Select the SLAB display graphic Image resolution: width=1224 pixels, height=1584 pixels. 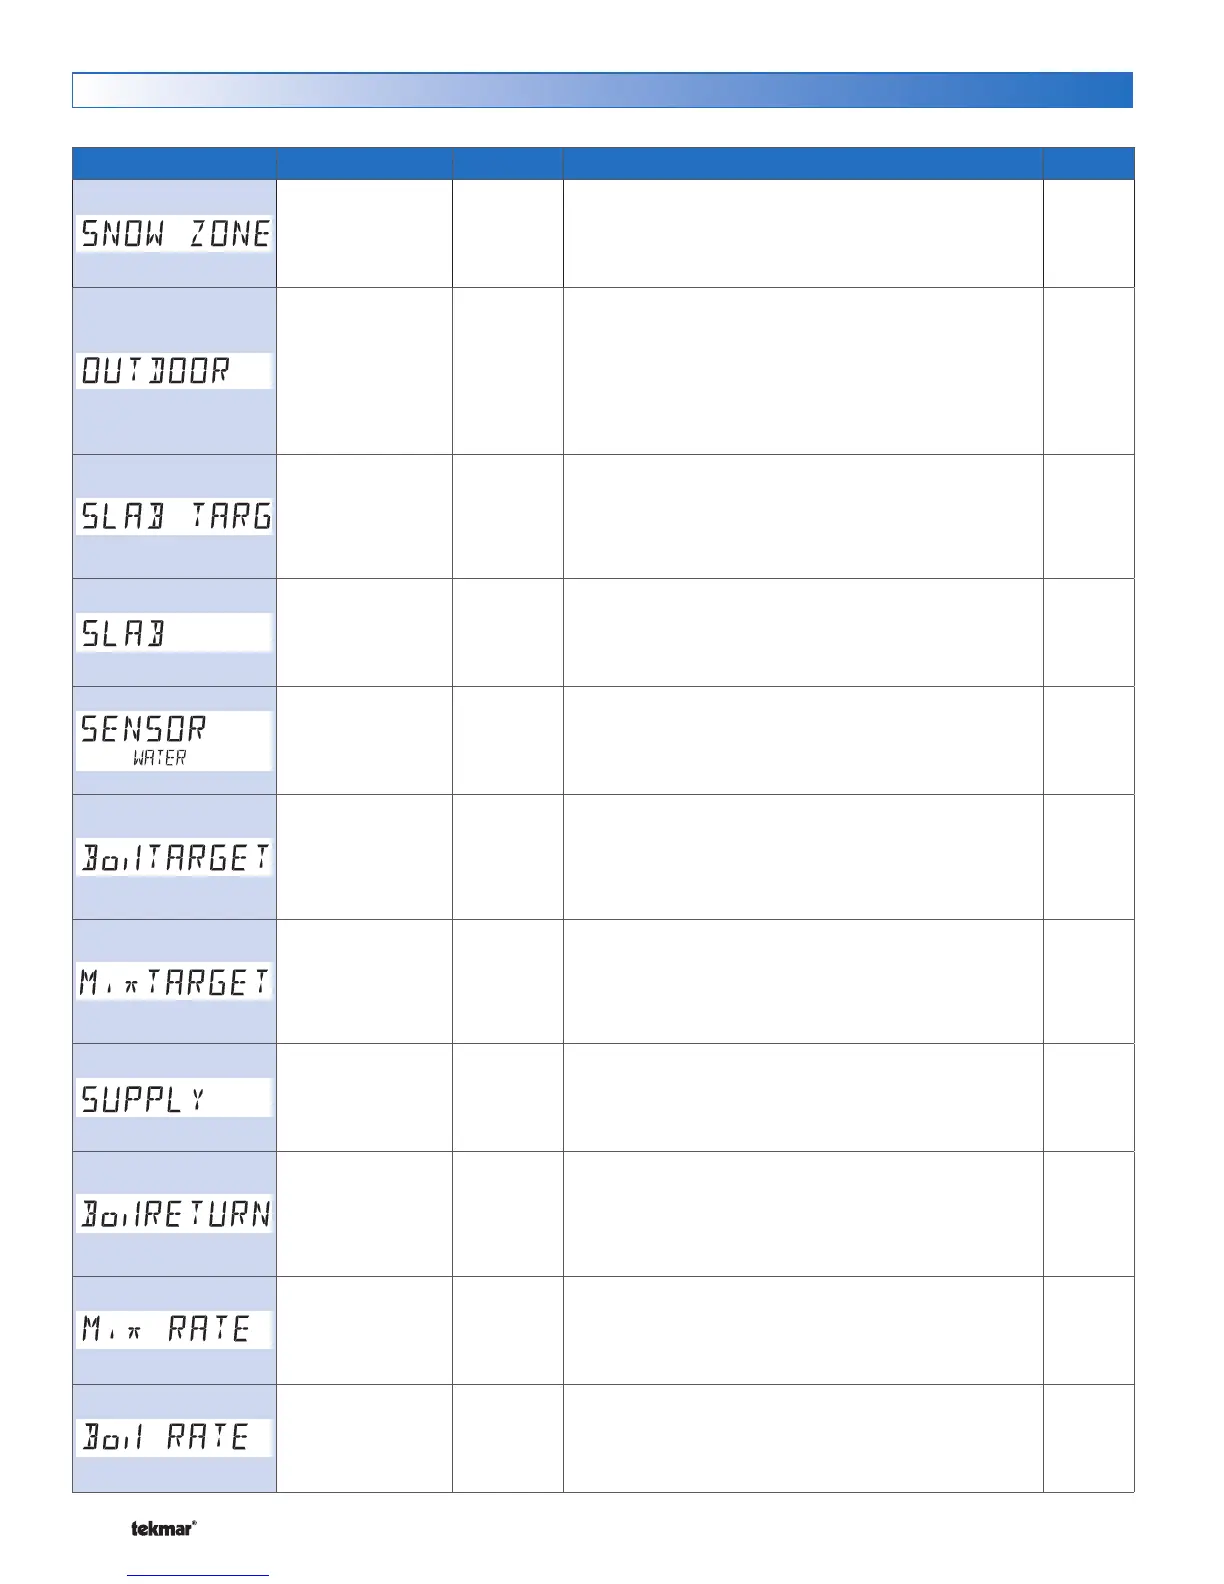(x=174, y=633)
